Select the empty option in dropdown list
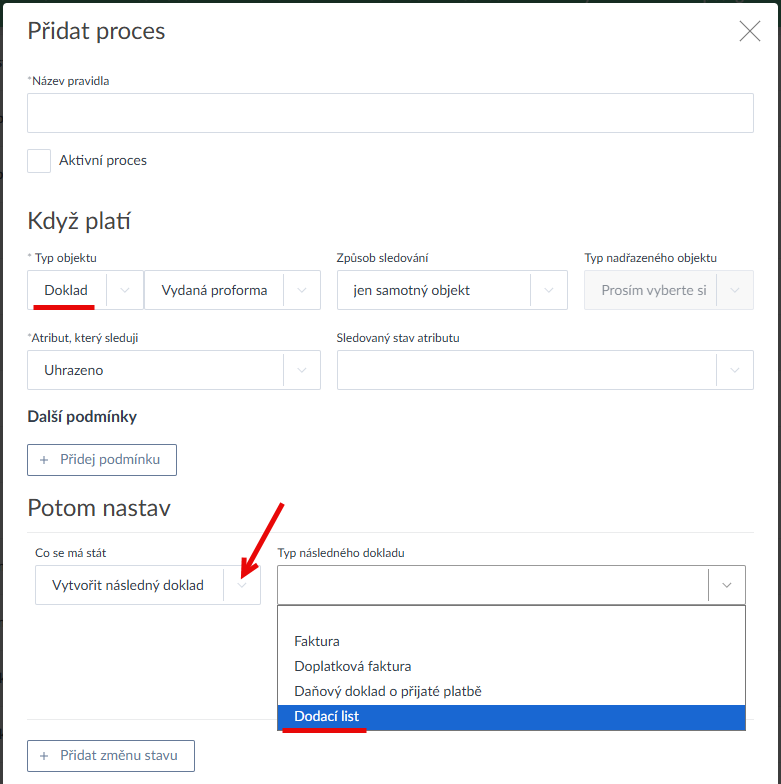The image size is (781, 784). [x=510, y=618]
